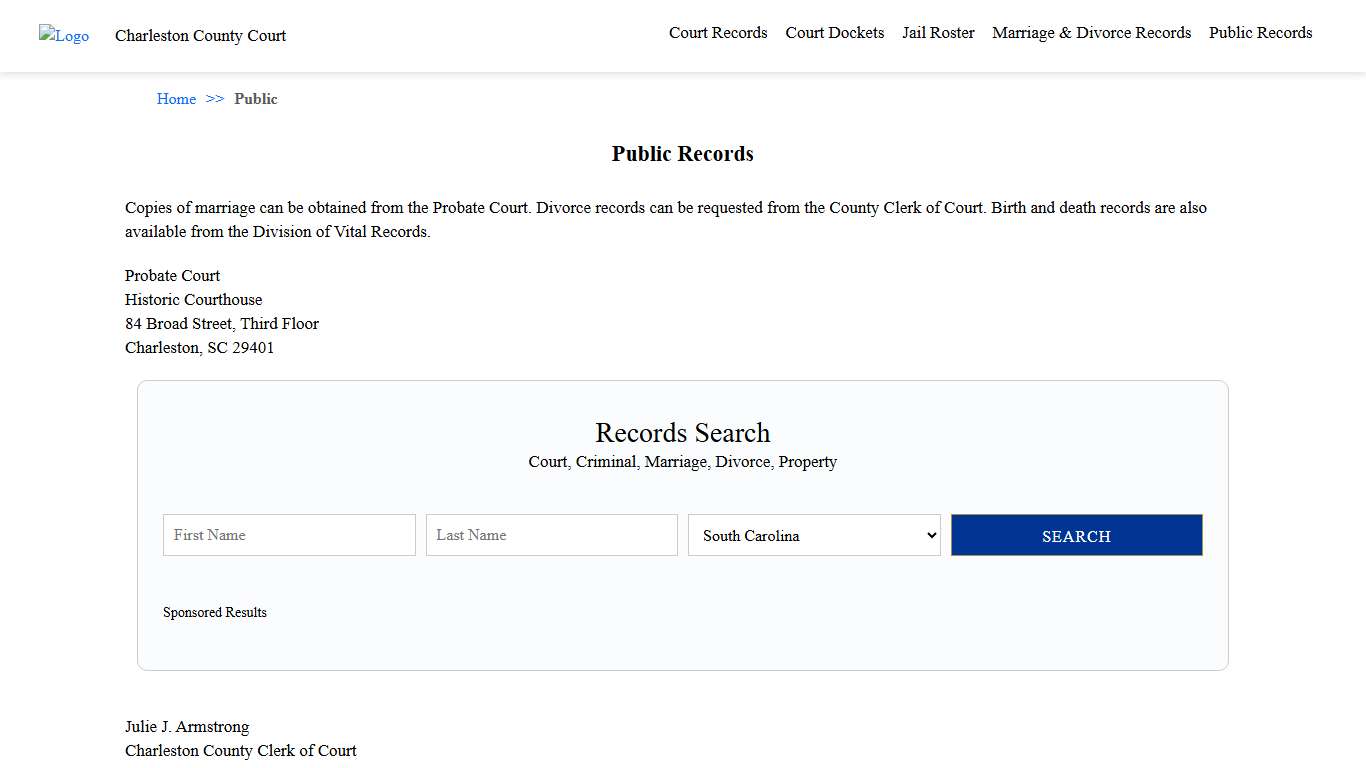Image resolution: width=1366 pixels, height=768 pixels.
Task: Focus the Last Name input field
Action: coord(551,535)
